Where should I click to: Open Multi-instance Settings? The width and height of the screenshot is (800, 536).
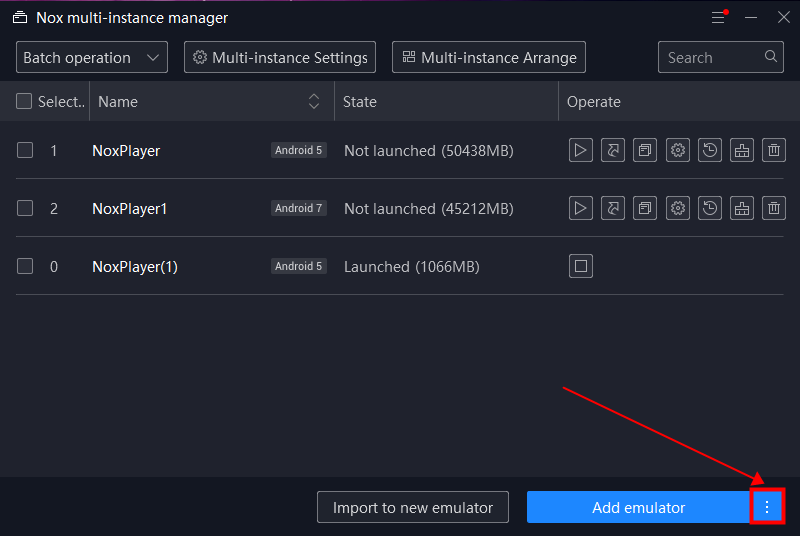[x=280, y=58]
